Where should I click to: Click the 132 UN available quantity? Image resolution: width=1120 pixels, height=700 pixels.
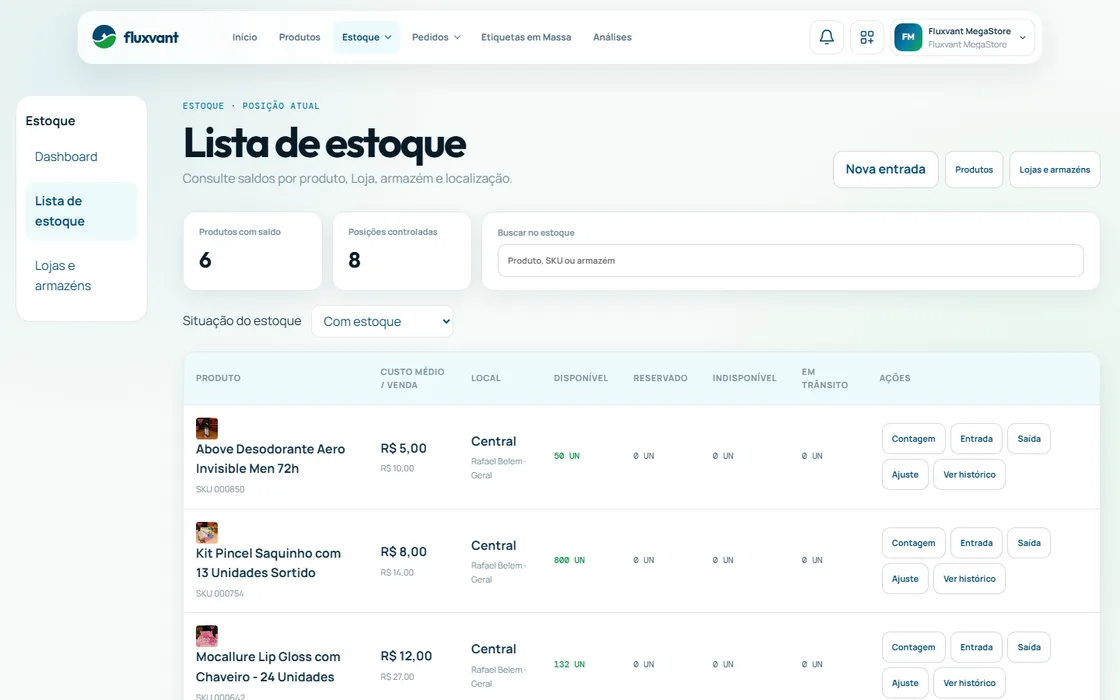point(569,664)
